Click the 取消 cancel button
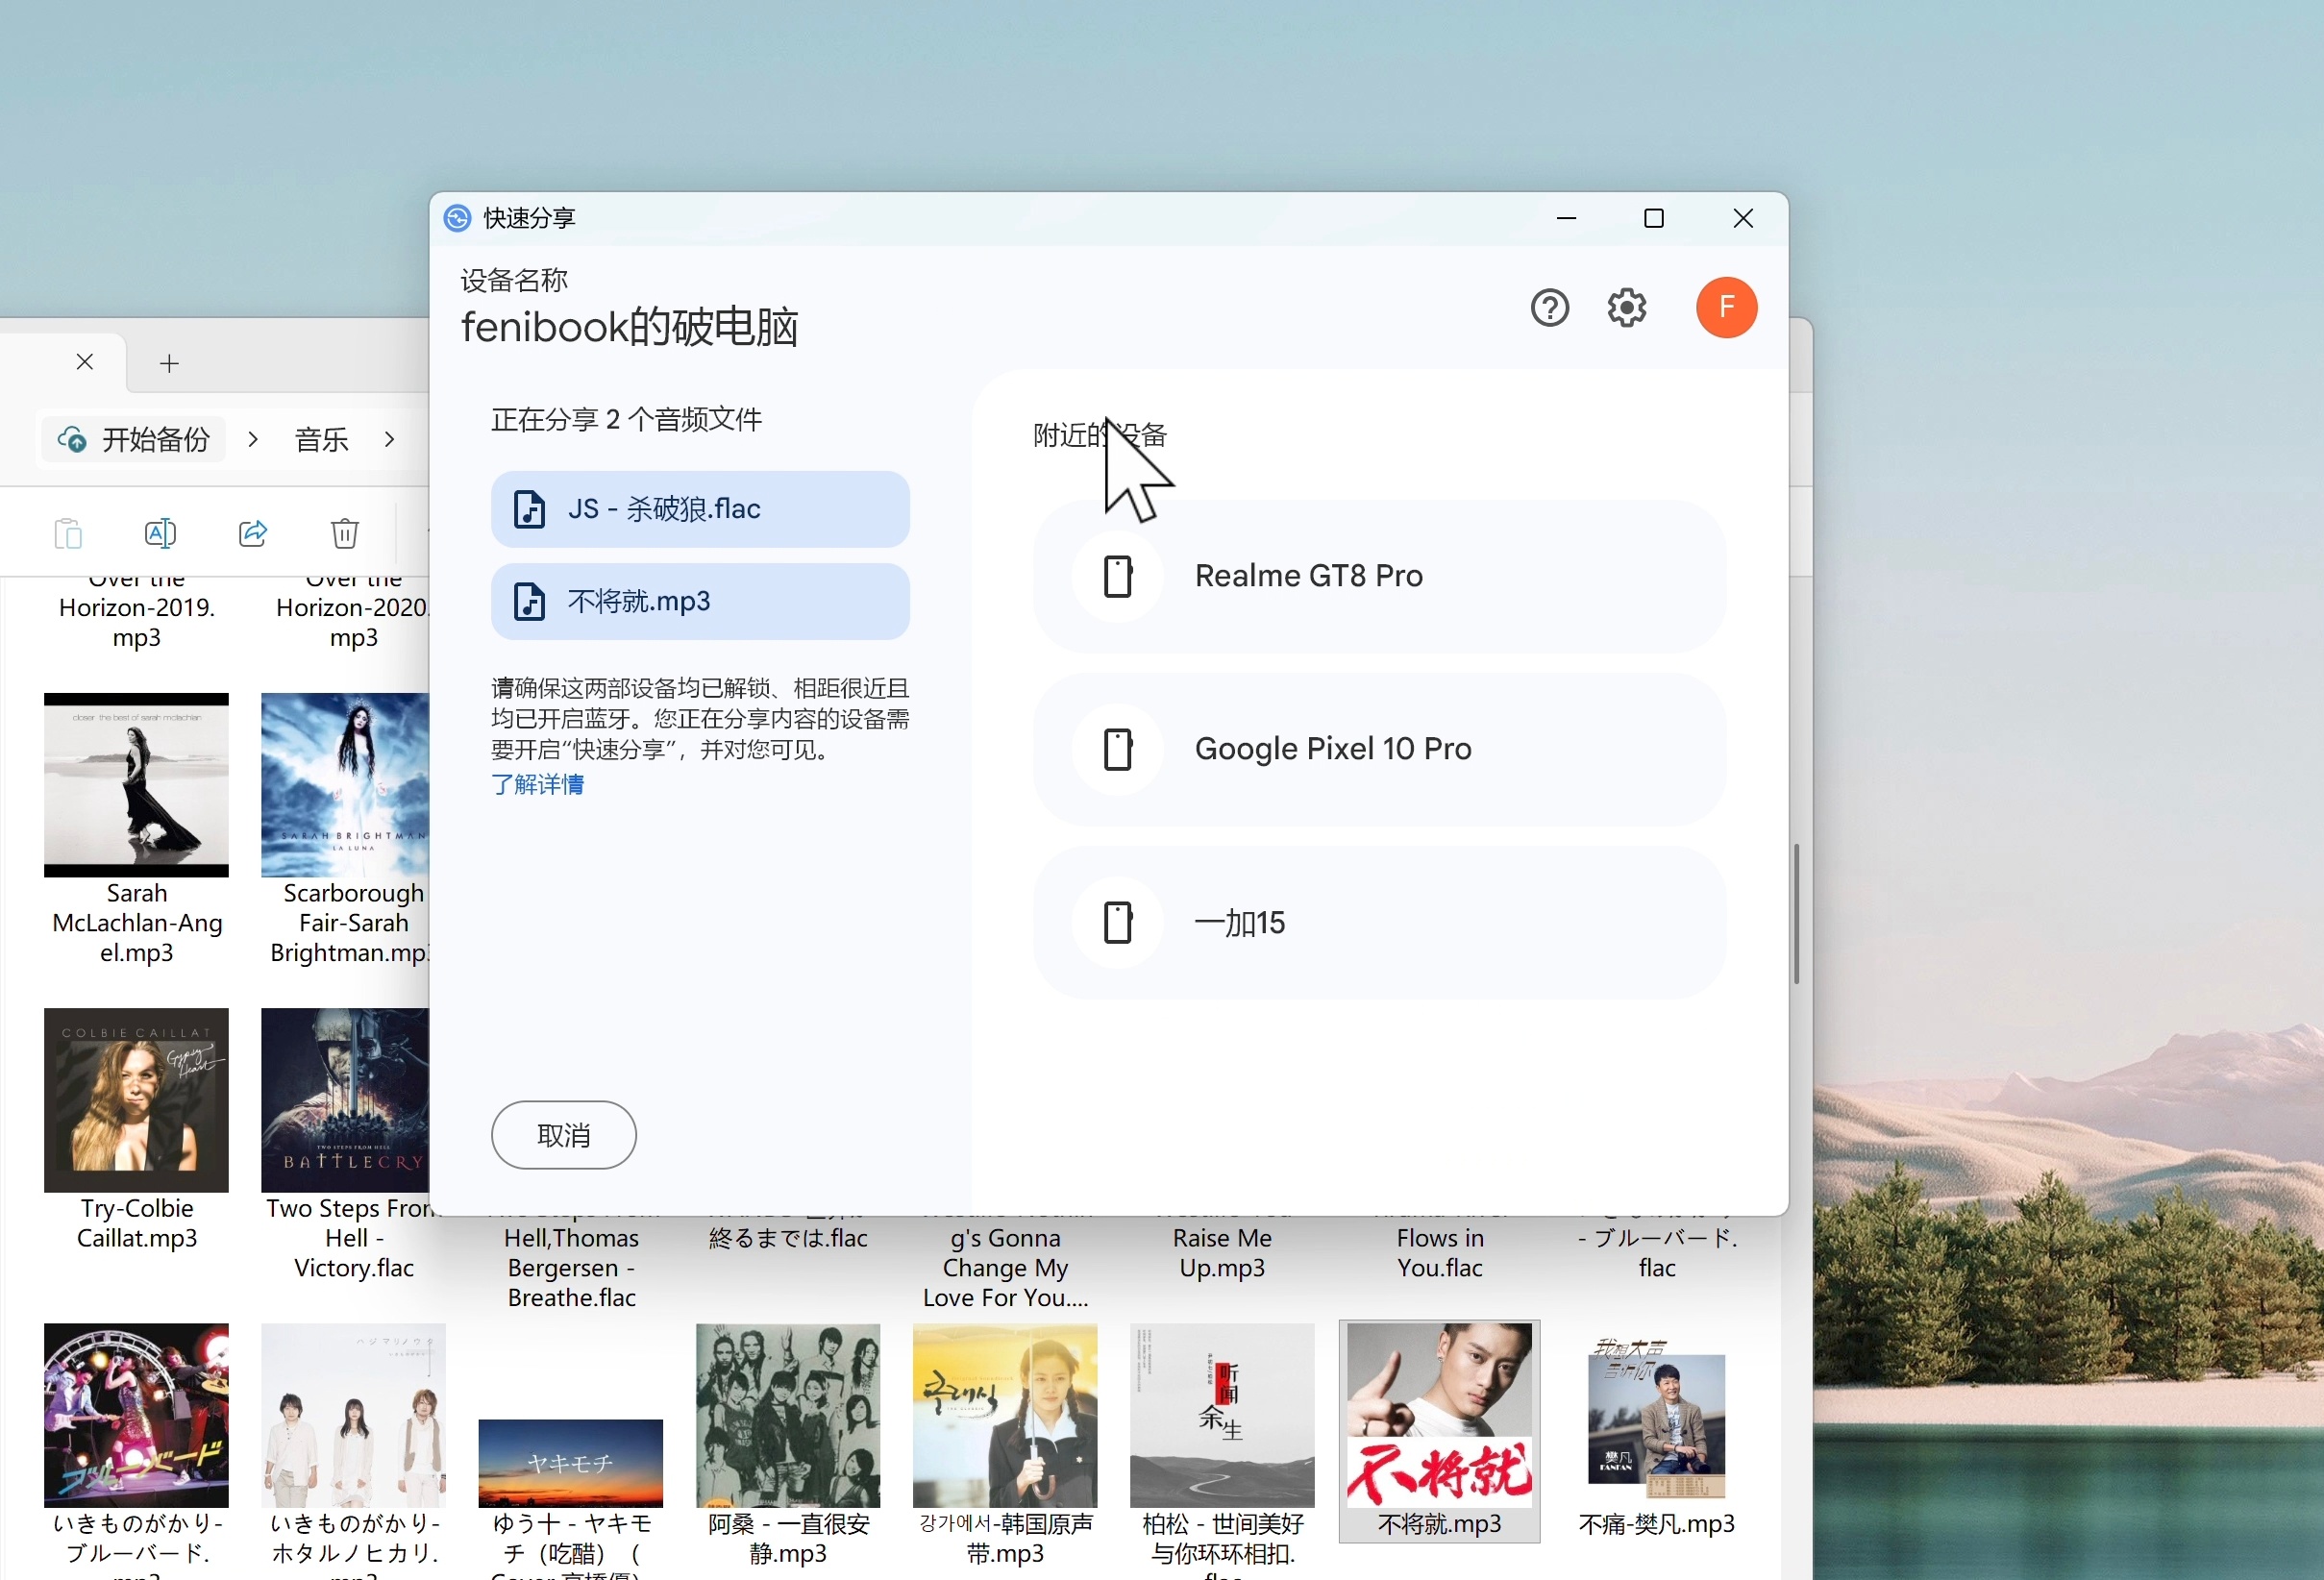The image size is (2324, 1580). pos(563,1135)
